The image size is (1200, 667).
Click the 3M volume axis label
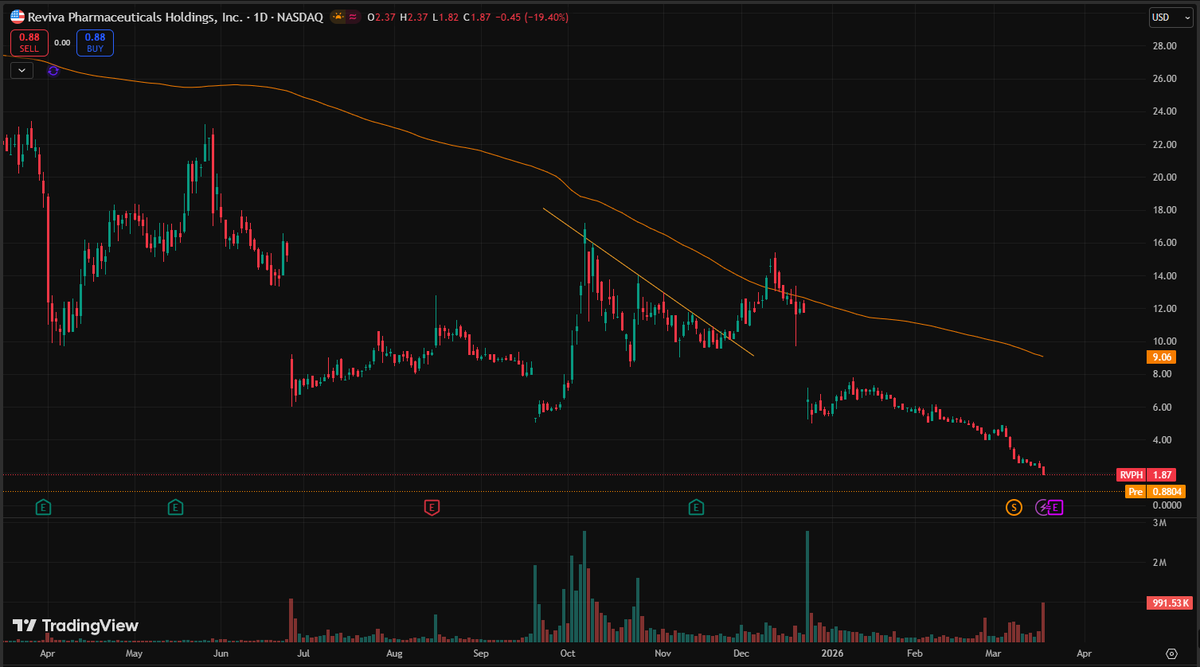click(x=1157, y=523)
